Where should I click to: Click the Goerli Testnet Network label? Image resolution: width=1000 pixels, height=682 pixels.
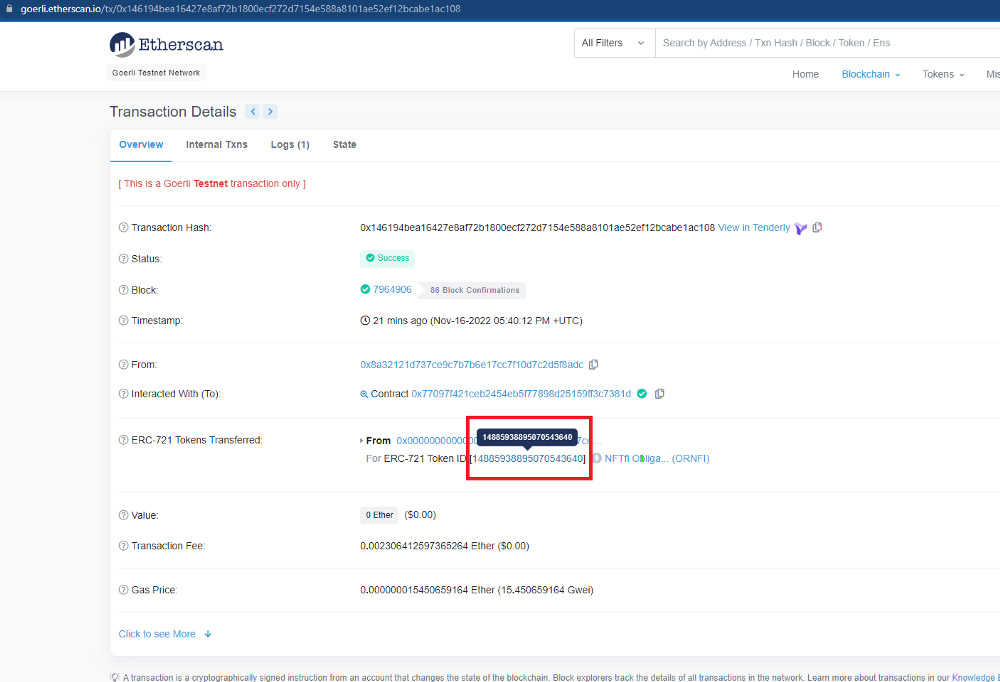pos(156,73)
